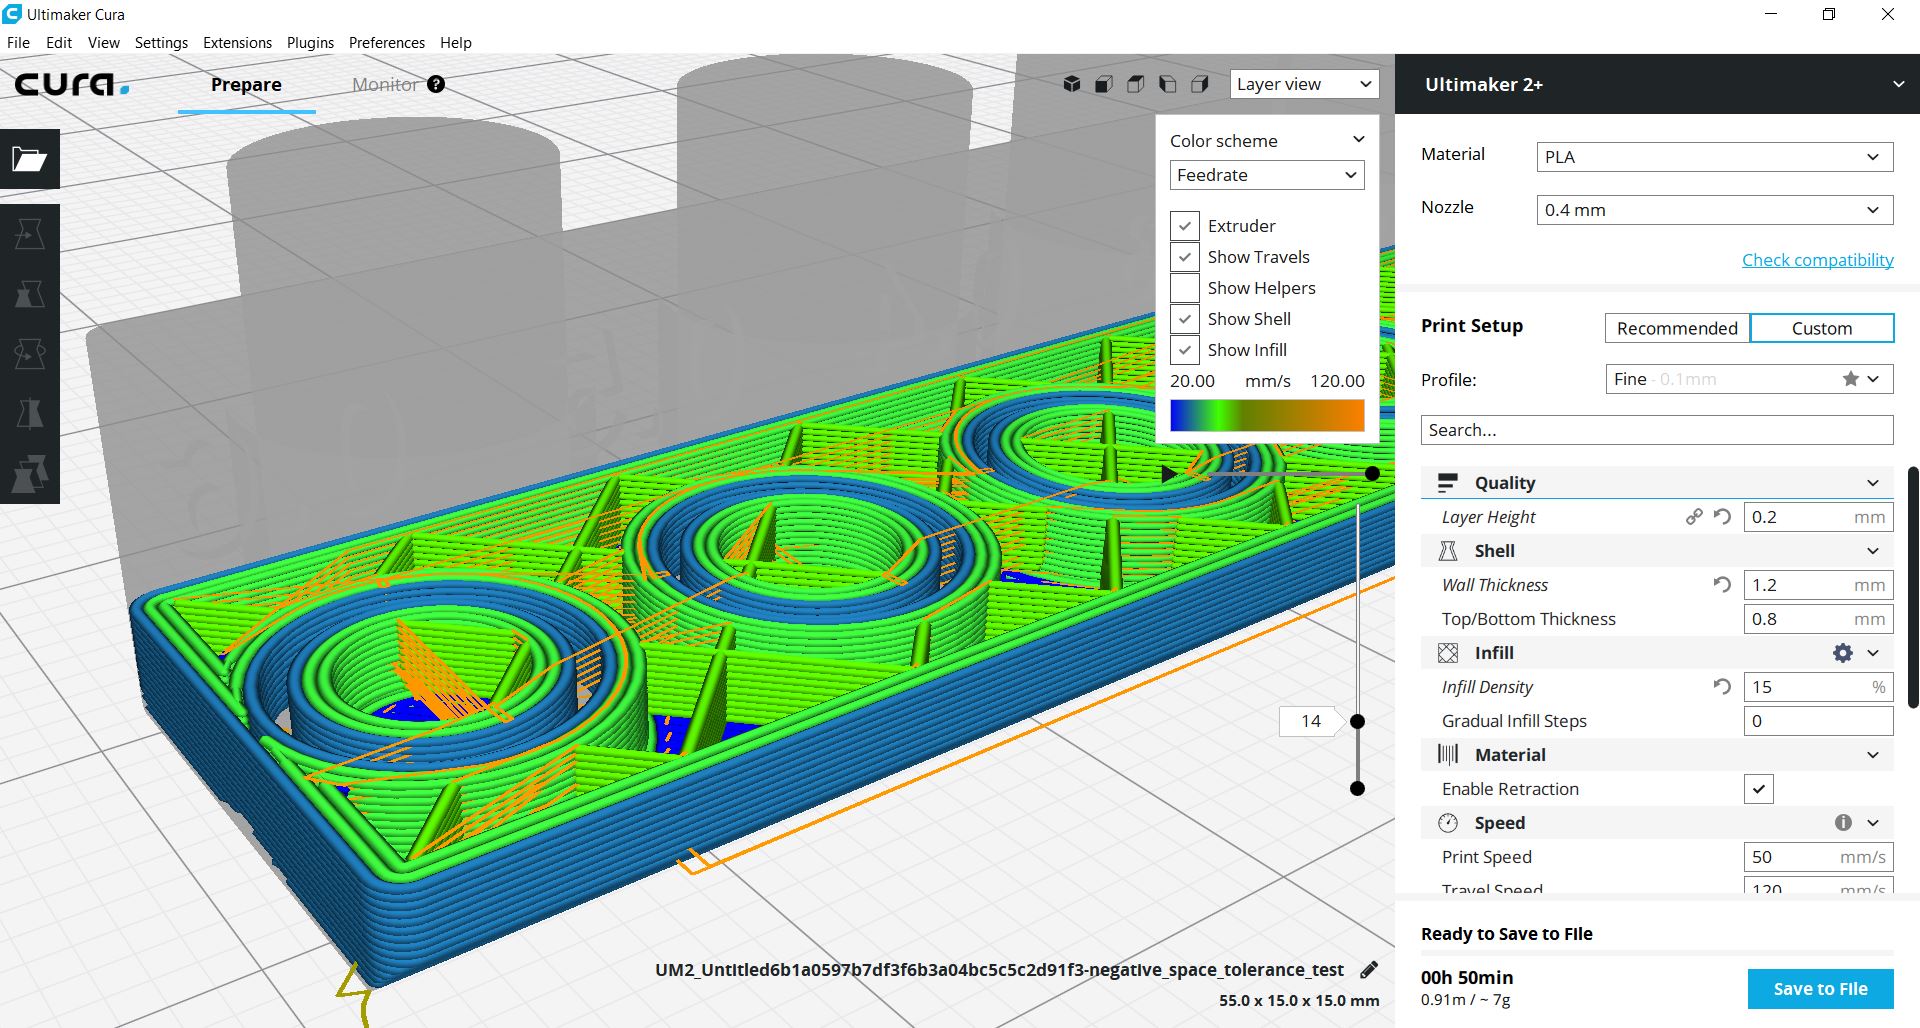Screen dimensions: 1920x1028
Task: Switch to right side camera view cube
Action: pyautogui.click(x=1200, y=84)
